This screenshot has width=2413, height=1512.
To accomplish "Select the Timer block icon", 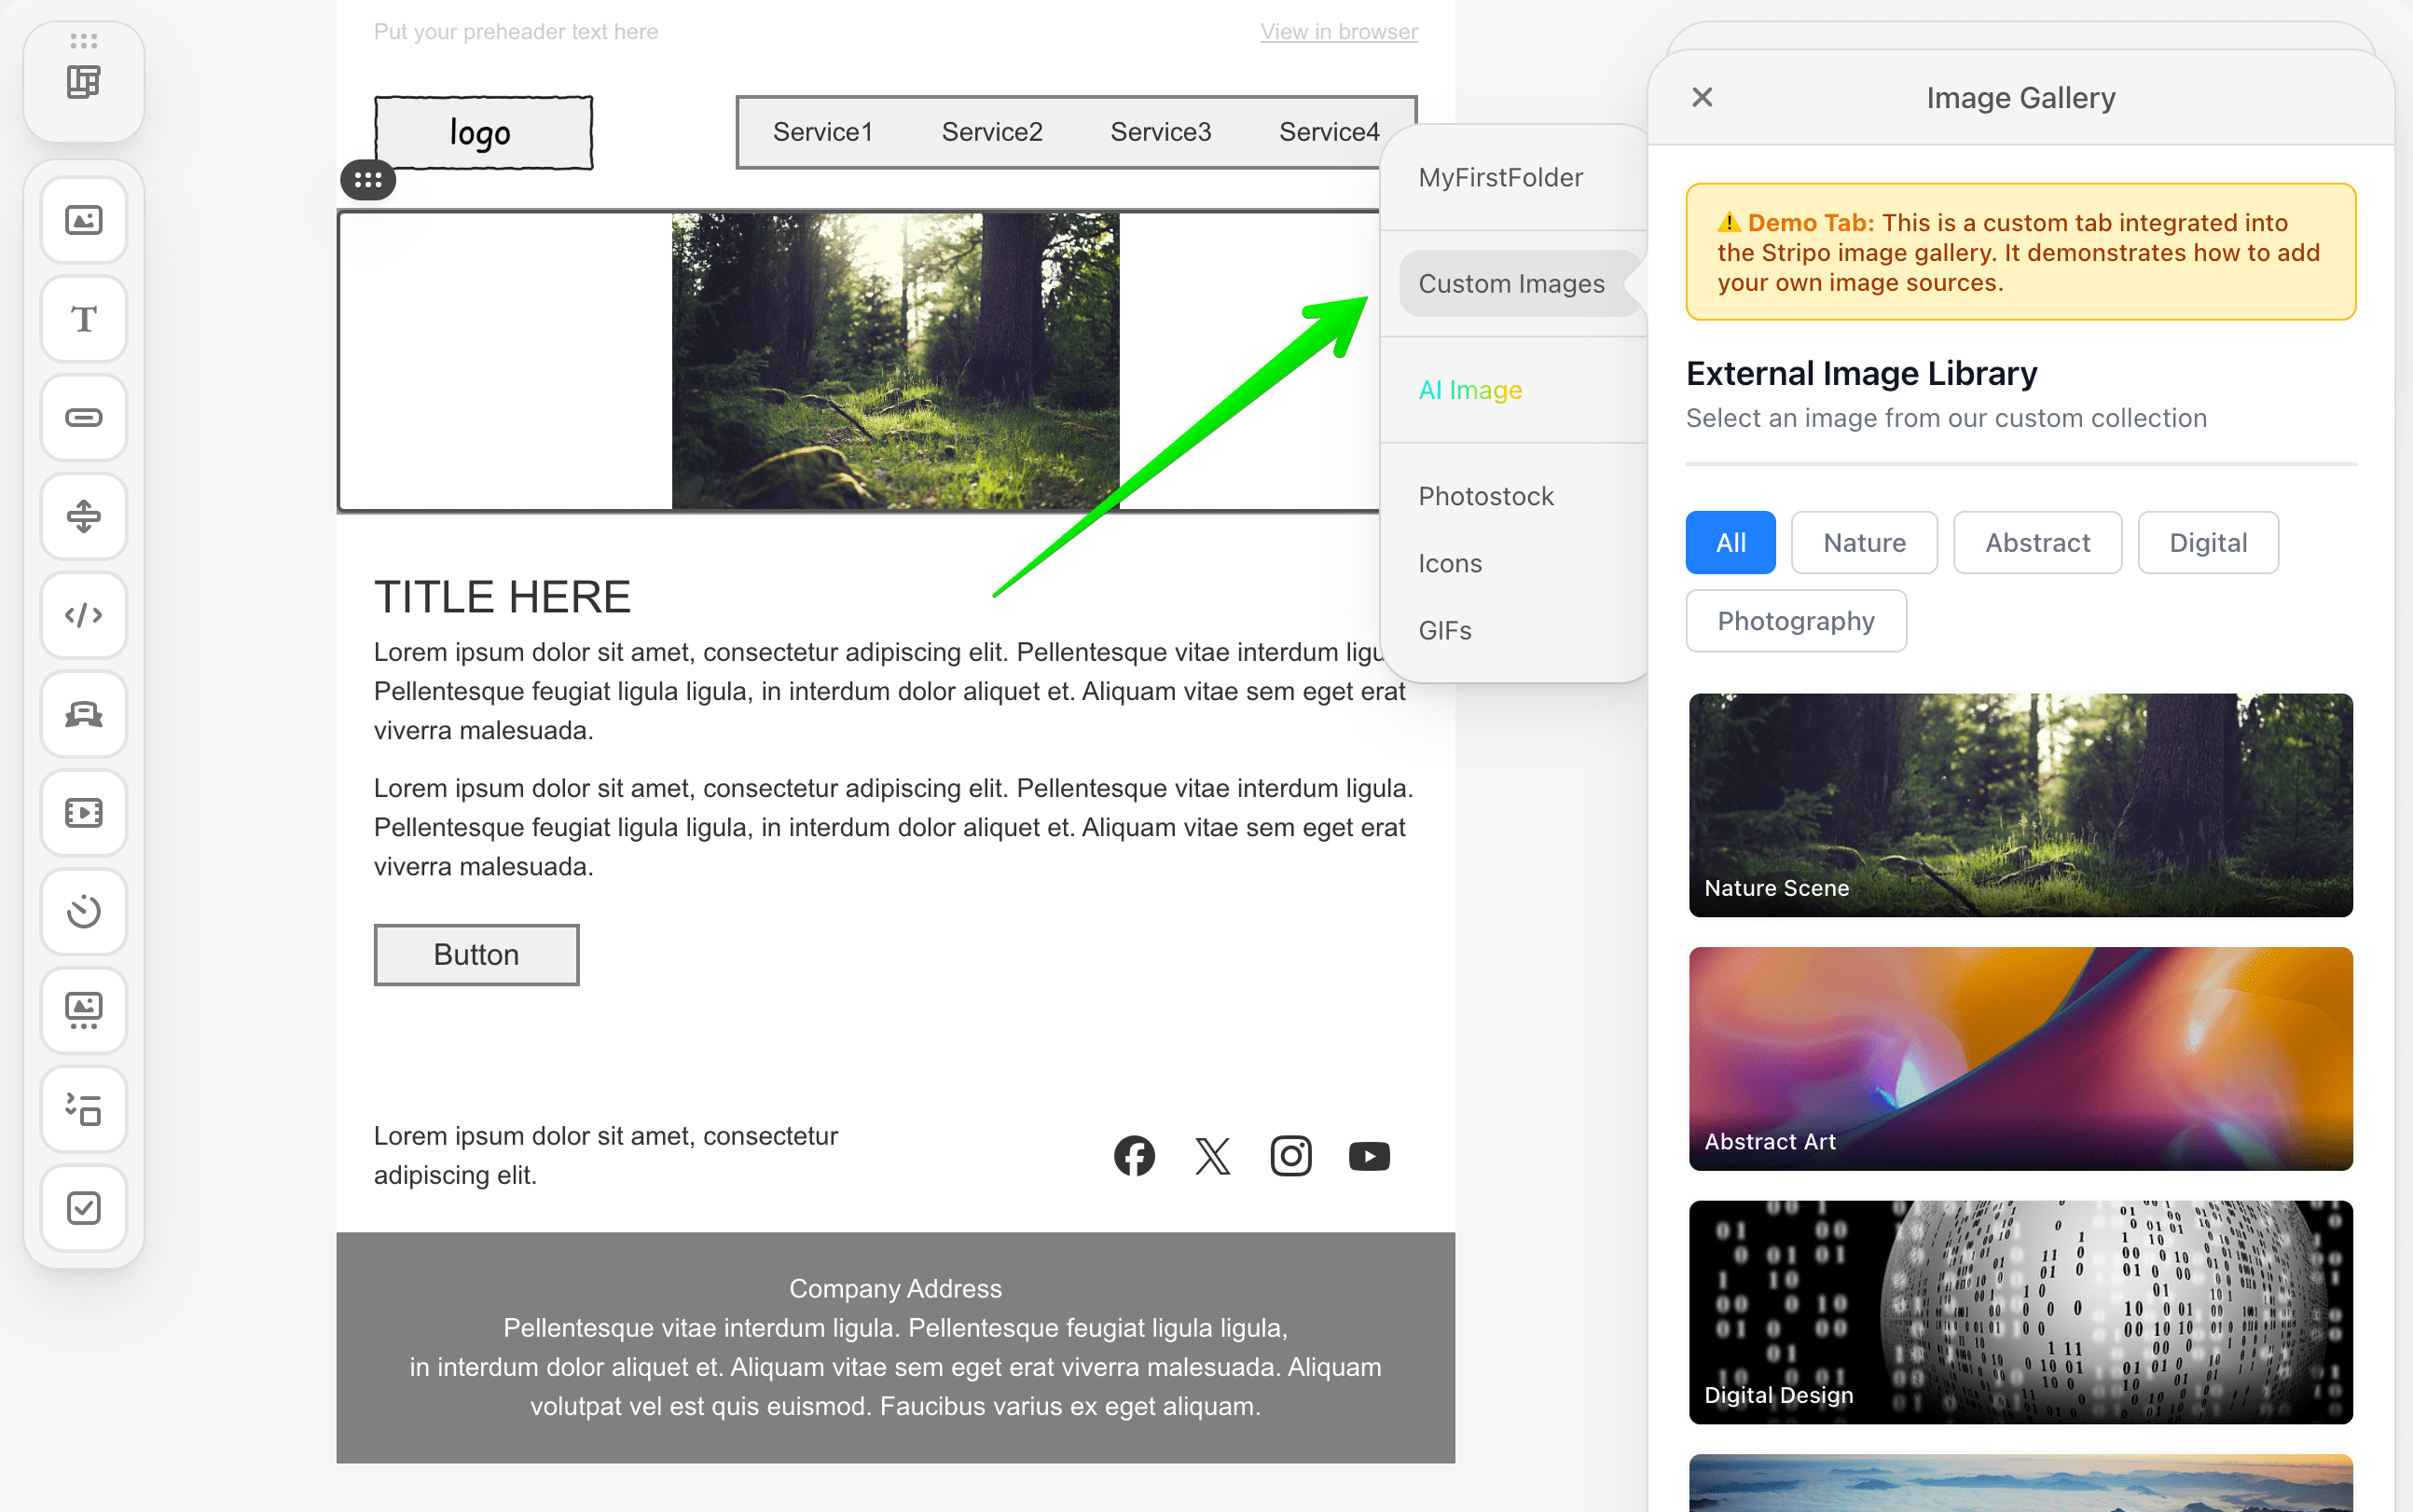I will coord(84,911).
